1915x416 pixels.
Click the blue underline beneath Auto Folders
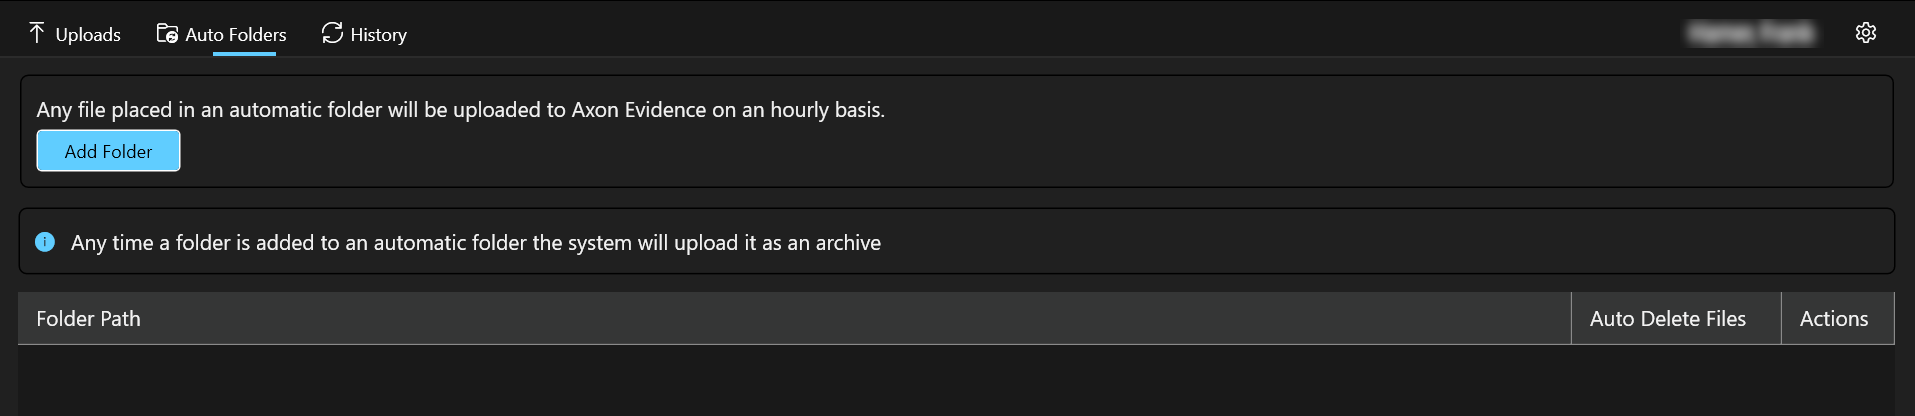[x=244, y=54]
